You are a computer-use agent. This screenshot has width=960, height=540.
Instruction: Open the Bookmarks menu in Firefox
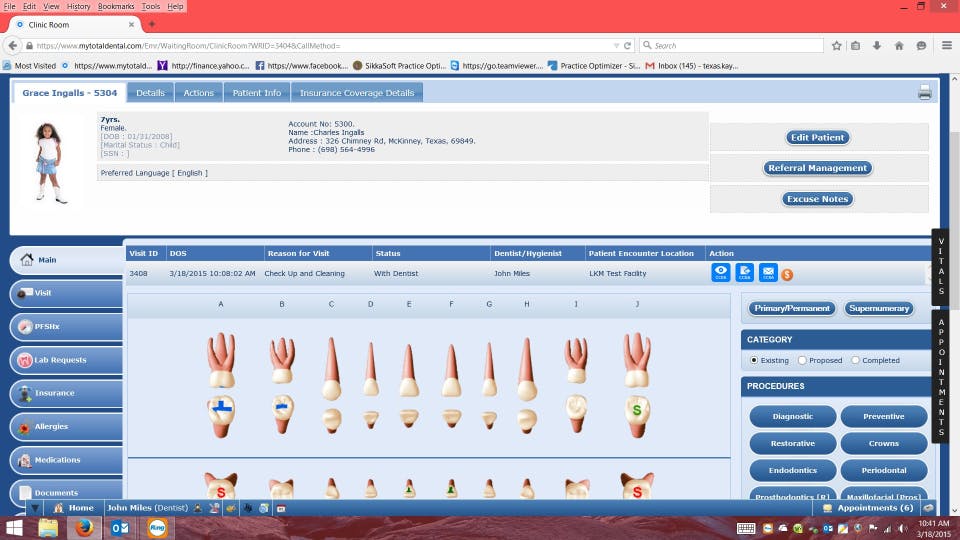coord(116,6)
